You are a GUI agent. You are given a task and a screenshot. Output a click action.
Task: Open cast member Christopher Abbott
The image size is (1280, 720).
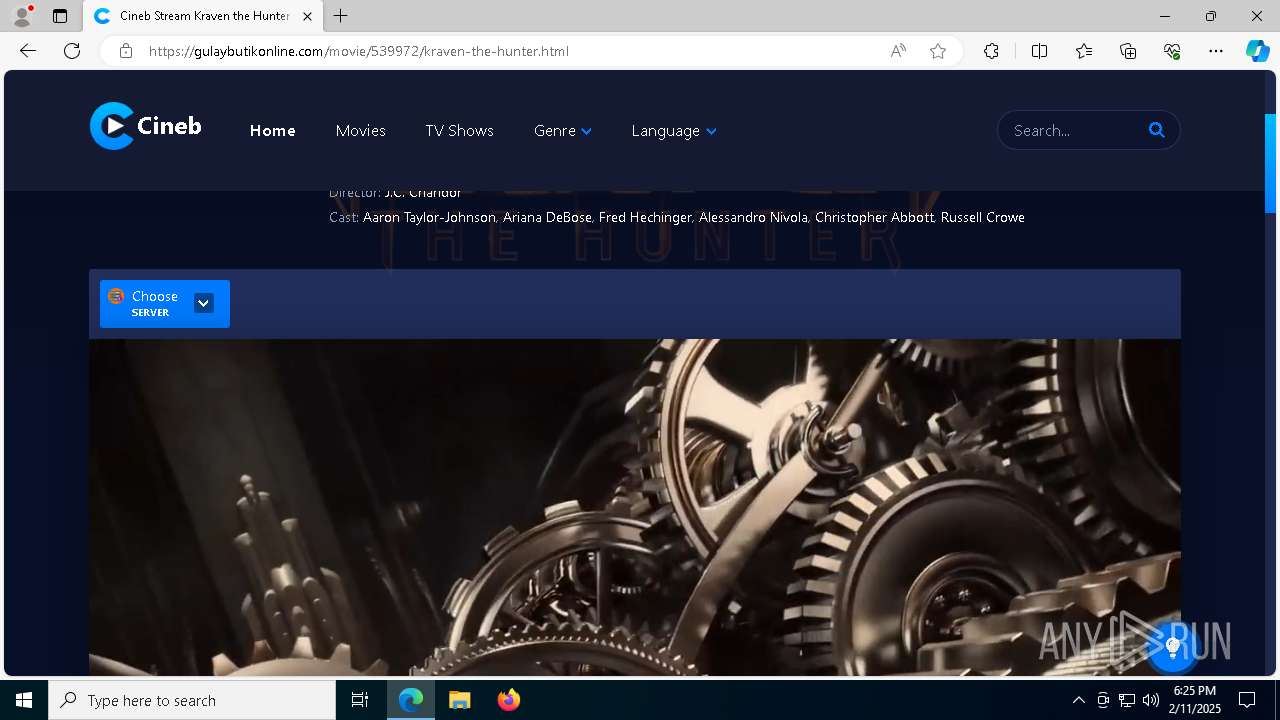874,217
